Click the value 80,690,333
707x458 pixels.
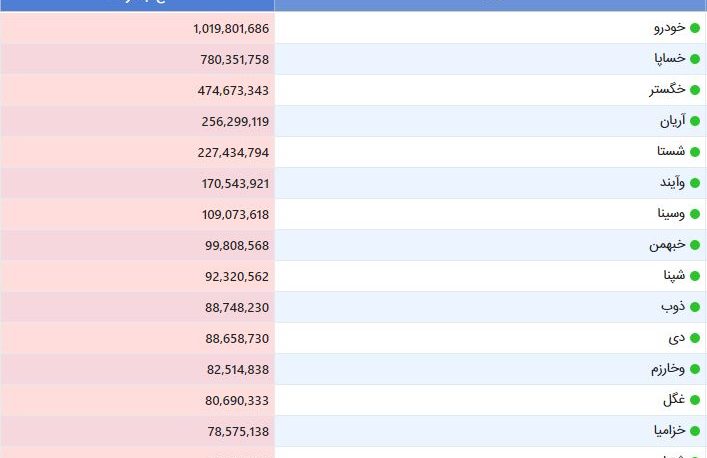click(237, 401)
